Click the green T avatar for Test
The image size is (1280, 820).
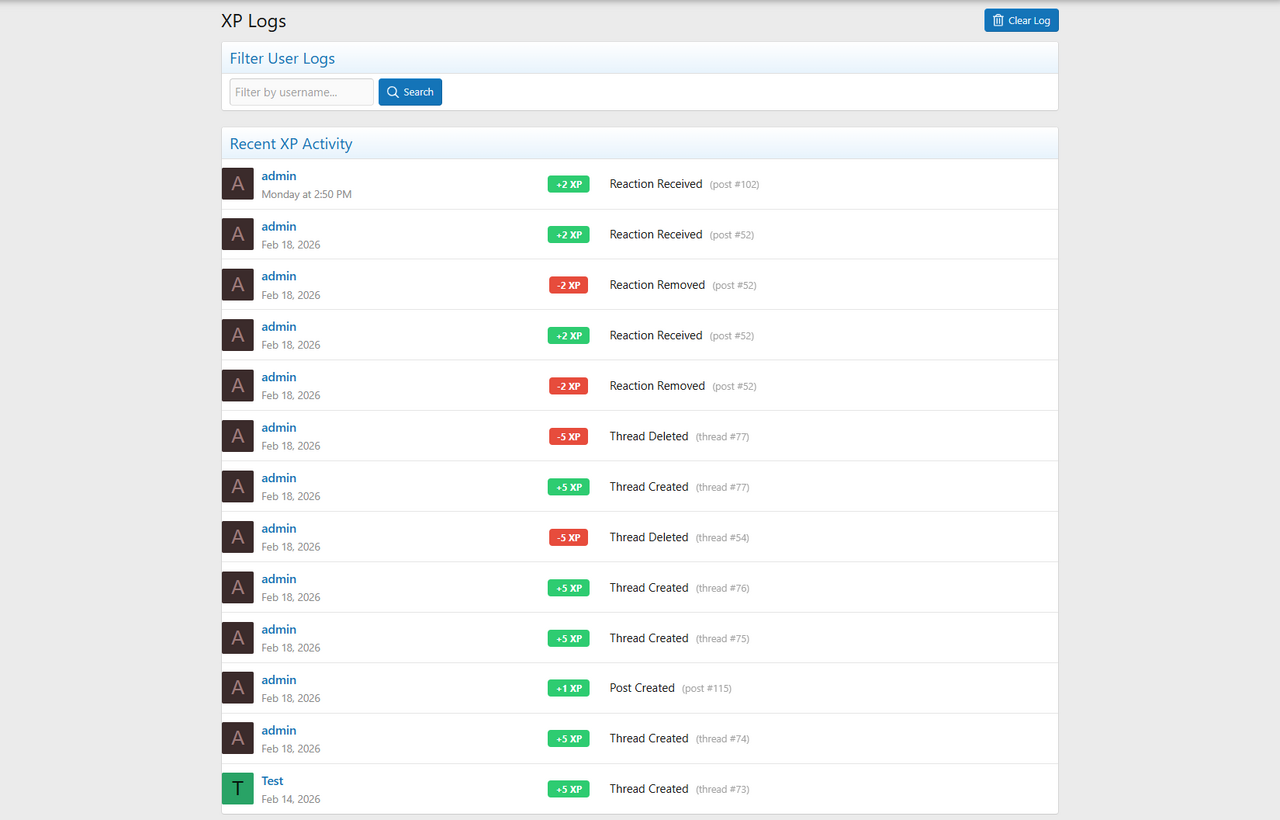pos(237,789)
